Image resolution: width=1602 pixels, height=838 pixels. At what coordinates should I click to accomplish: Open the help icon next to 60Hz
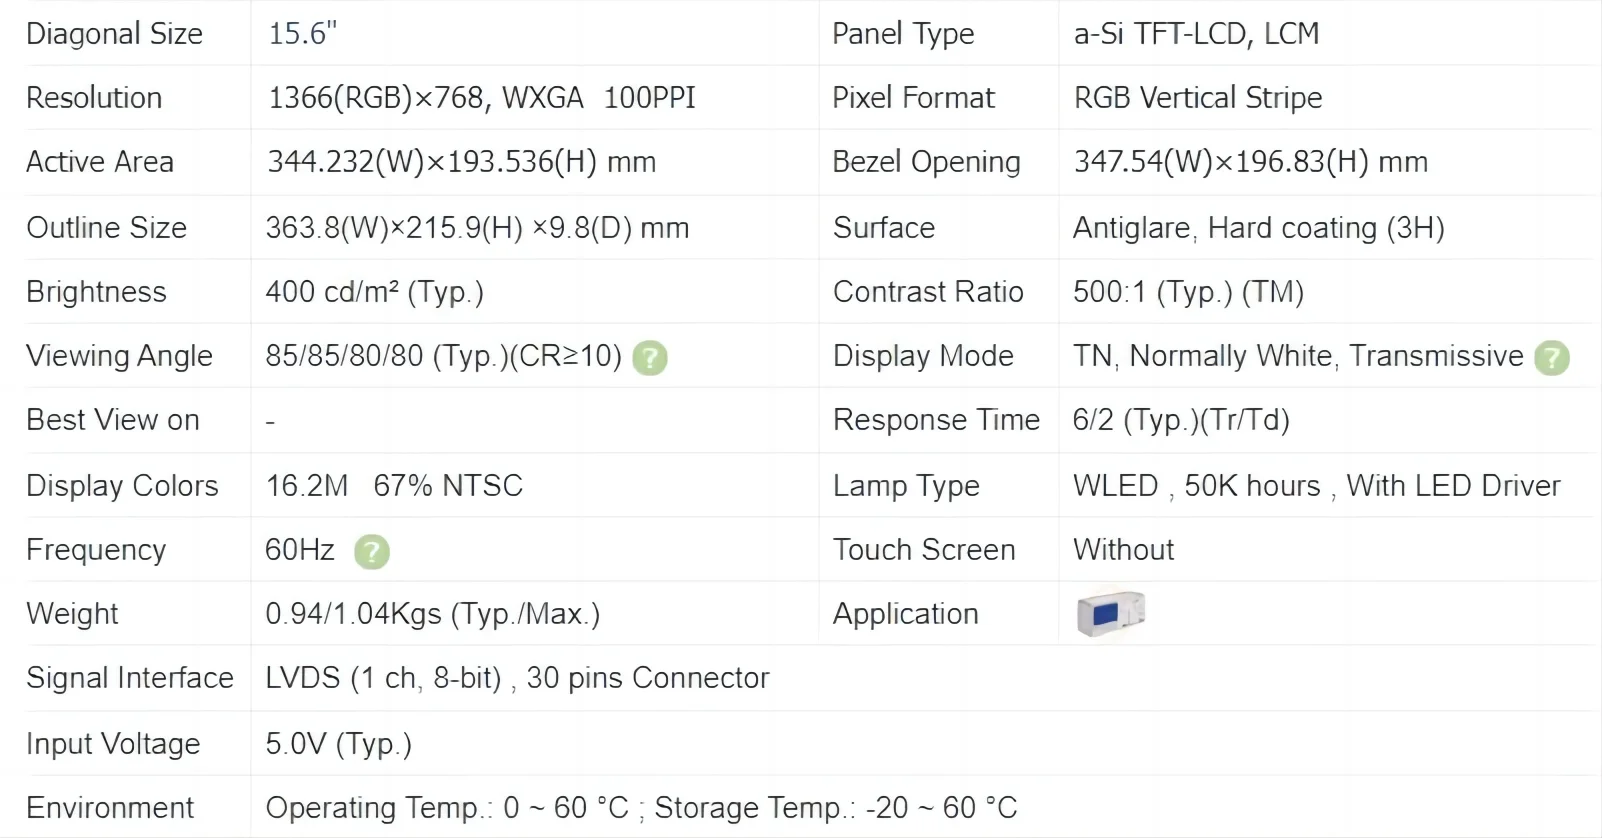(372, 551)
